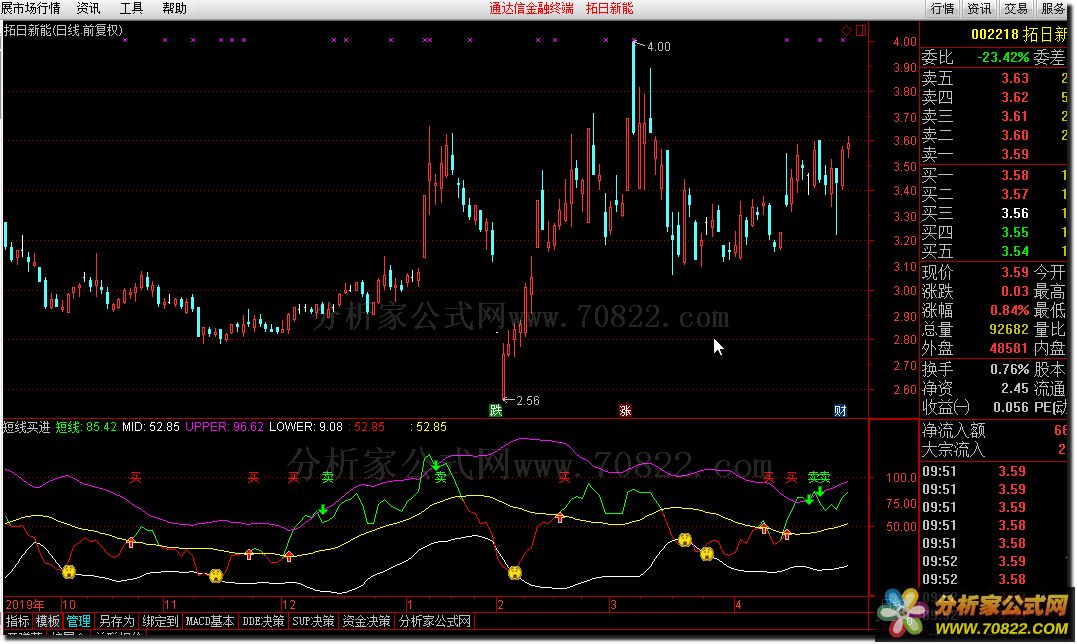This screenshot has height=644, width=1077.
Task: Click the magenta UPPER: 96.62 value
Action: (x=225, y=427)
